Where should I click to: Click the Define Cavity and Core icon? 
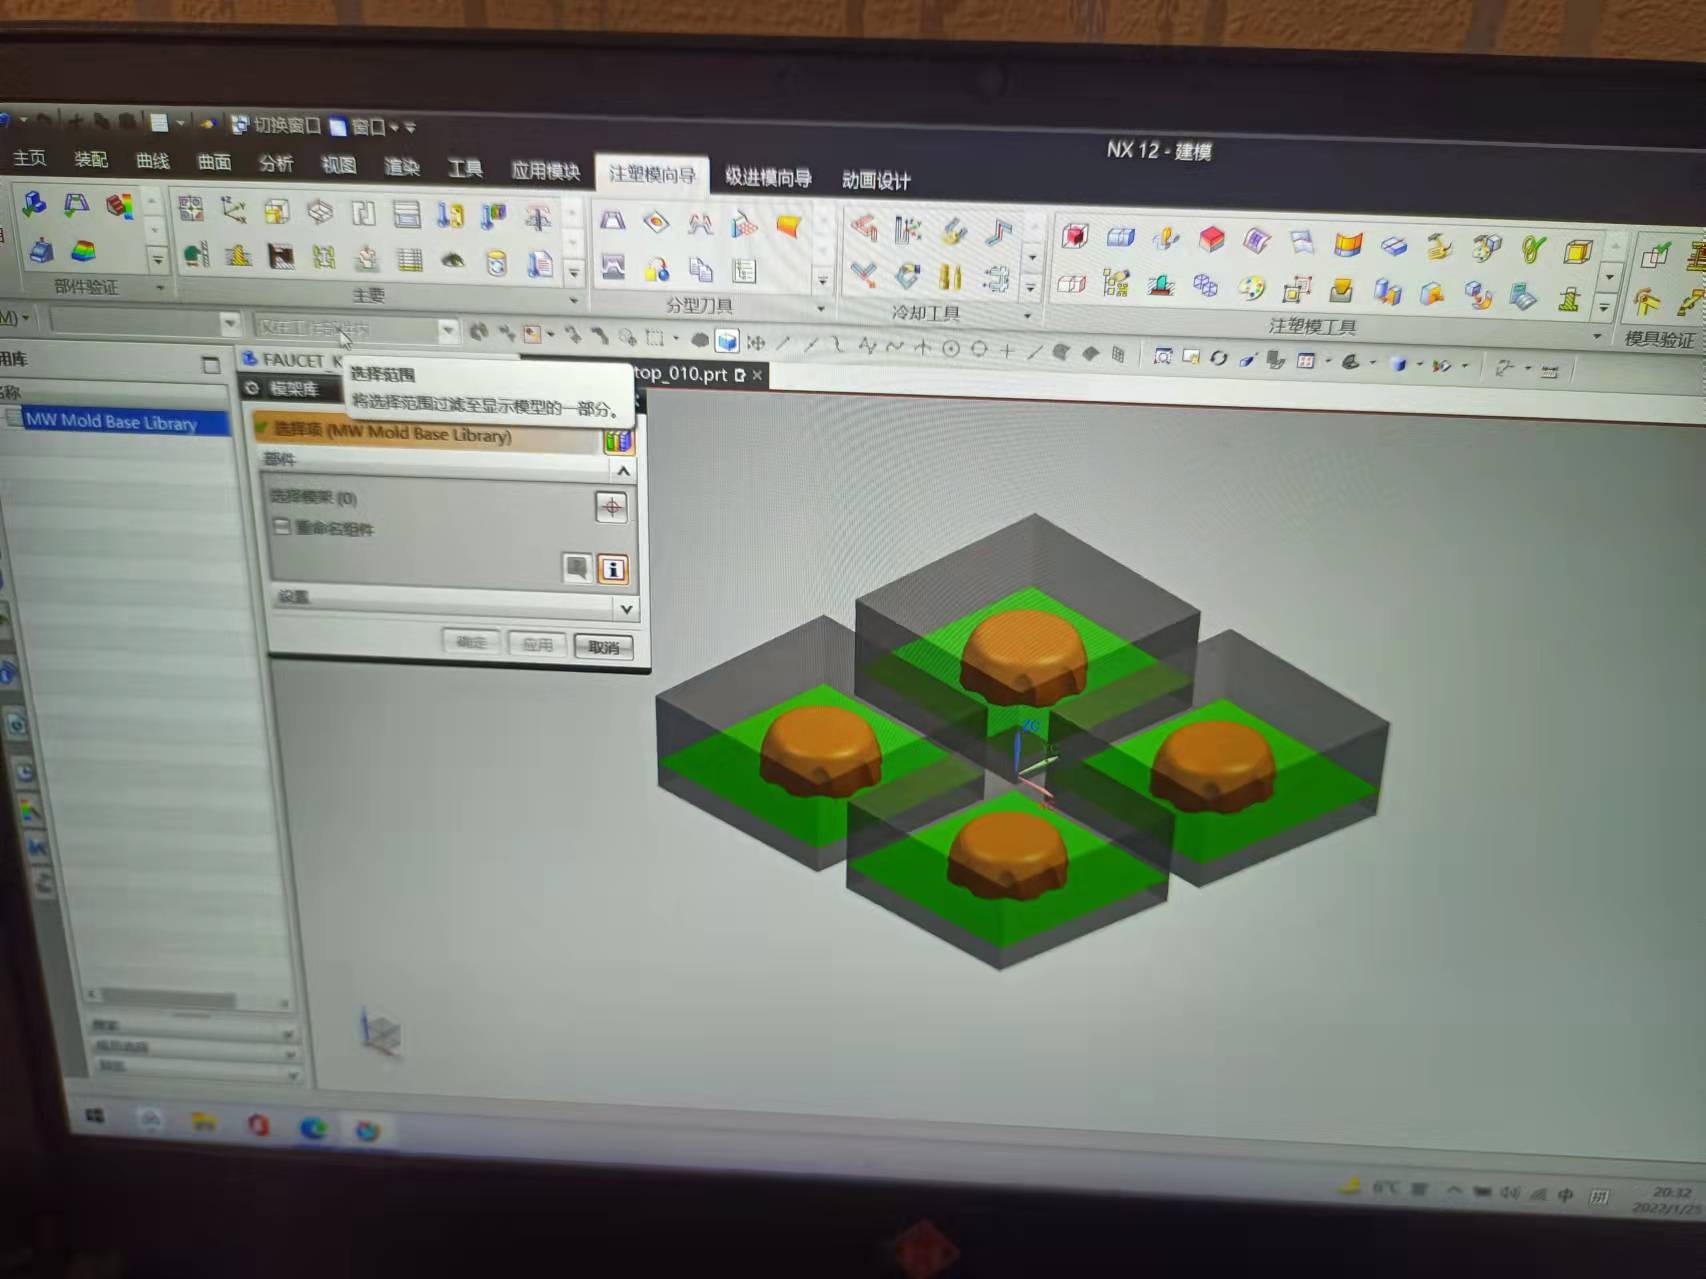613,266
